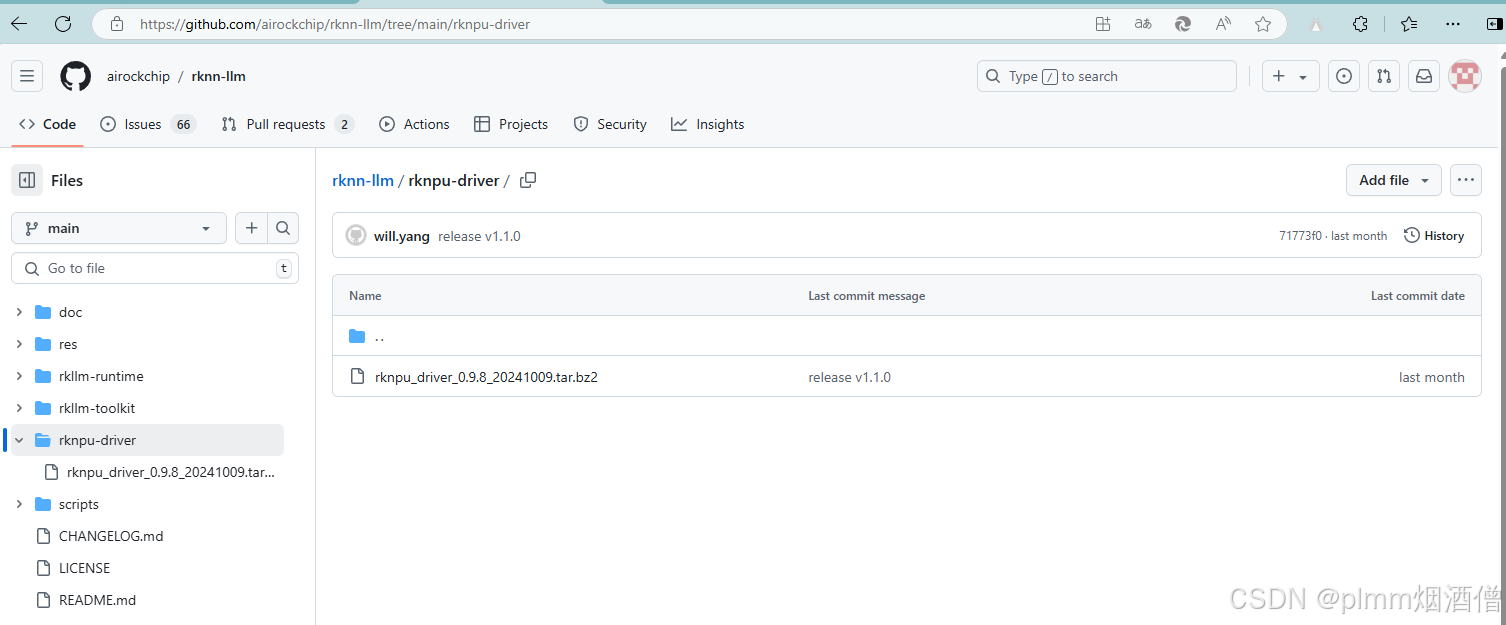Open commit history via History button

tap(1434, 236)
